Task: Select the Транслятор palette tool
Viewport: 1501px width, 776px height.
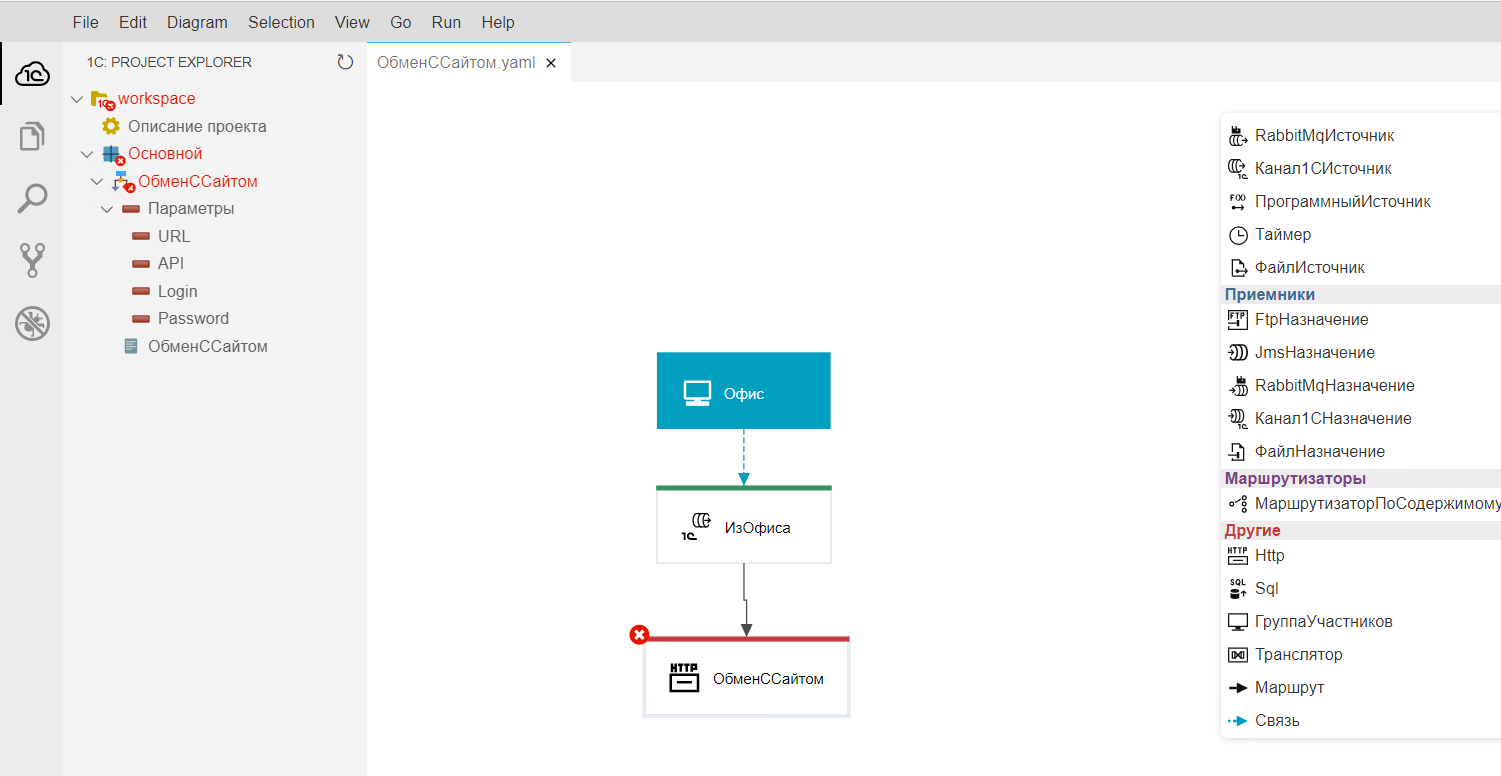Action: coord(1298,655)
